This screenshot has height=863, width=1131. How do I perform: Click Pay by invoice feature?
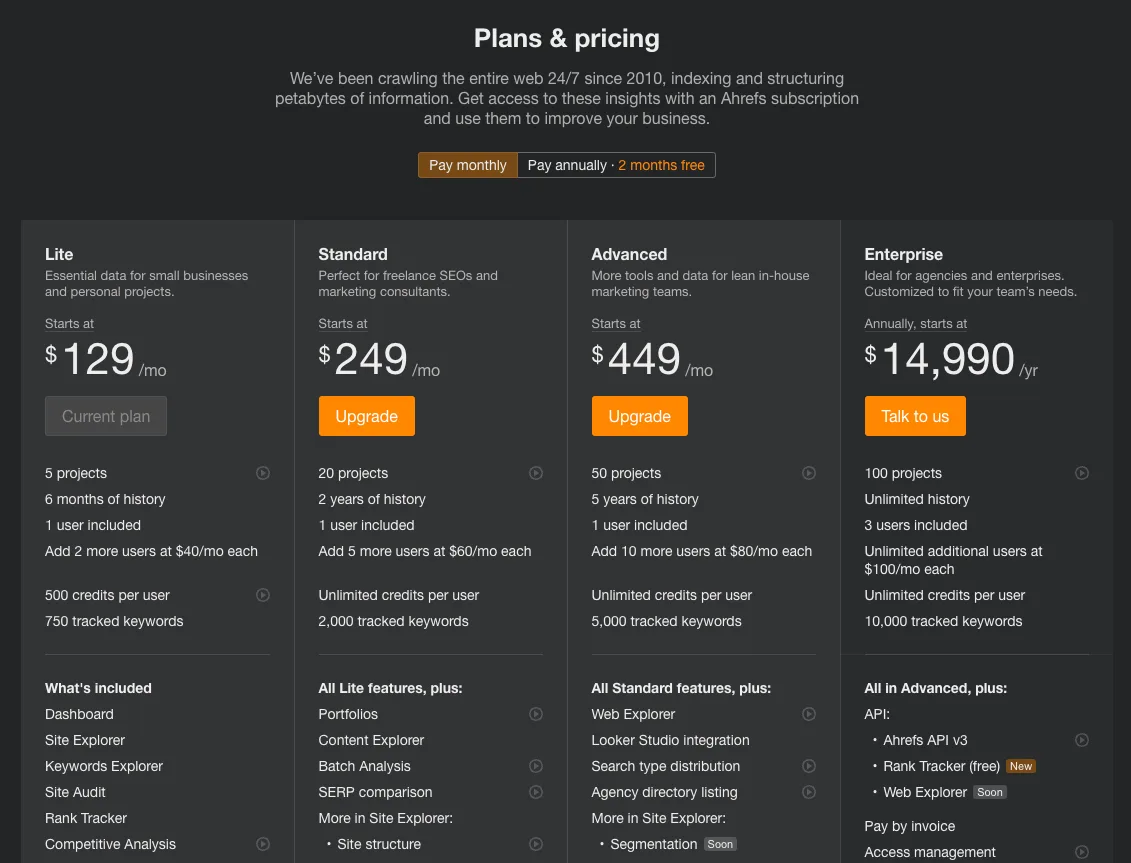pos(910,826)
